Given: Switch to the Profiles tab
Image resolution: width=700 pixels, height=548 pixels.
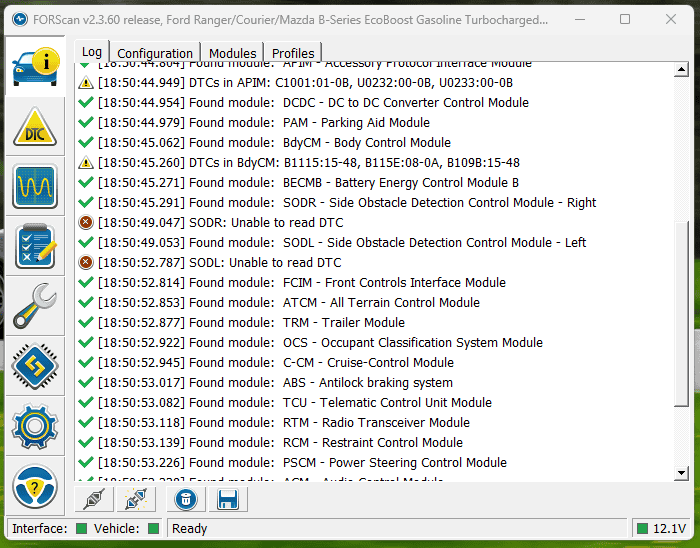Looking at the screenshot, I should click(x=293, y=53).
